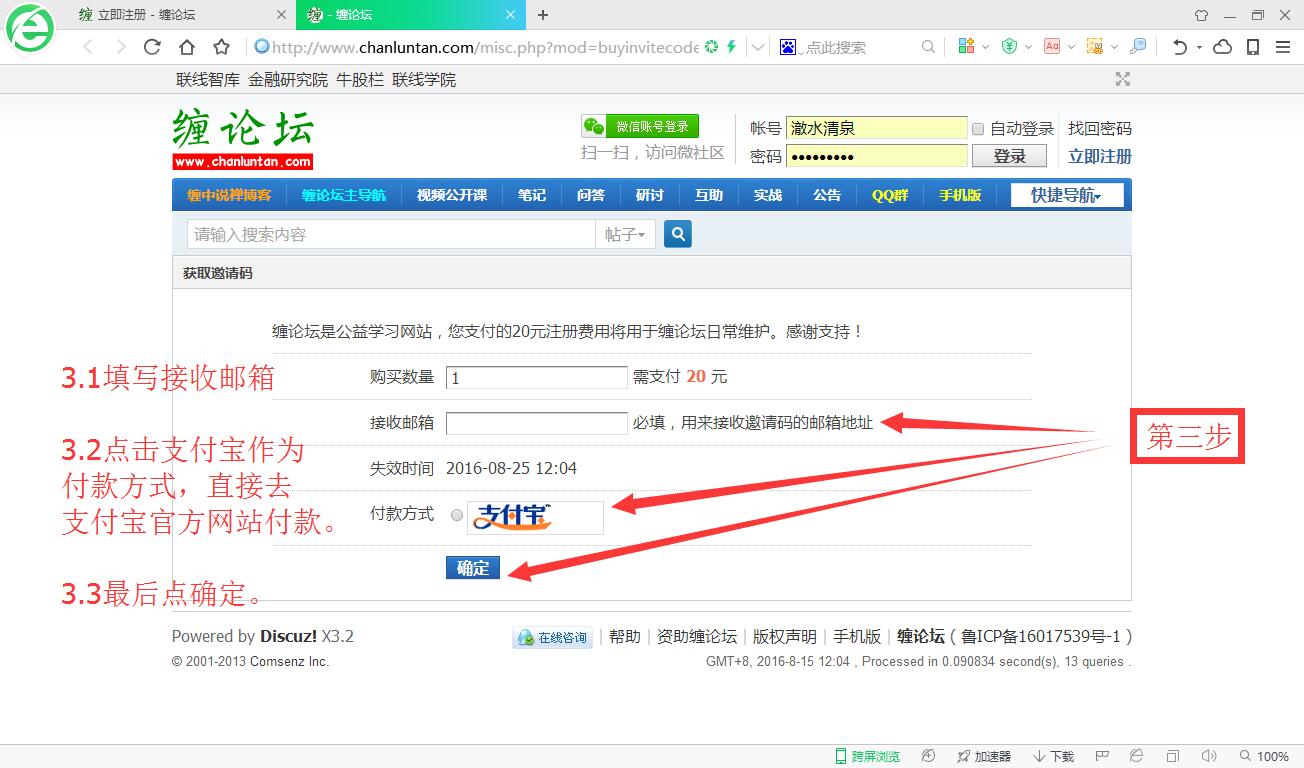Click the blue forum search magnifier button
Image resolution: width=1304 pixels, height=768 pixels.
pos(677,234)
